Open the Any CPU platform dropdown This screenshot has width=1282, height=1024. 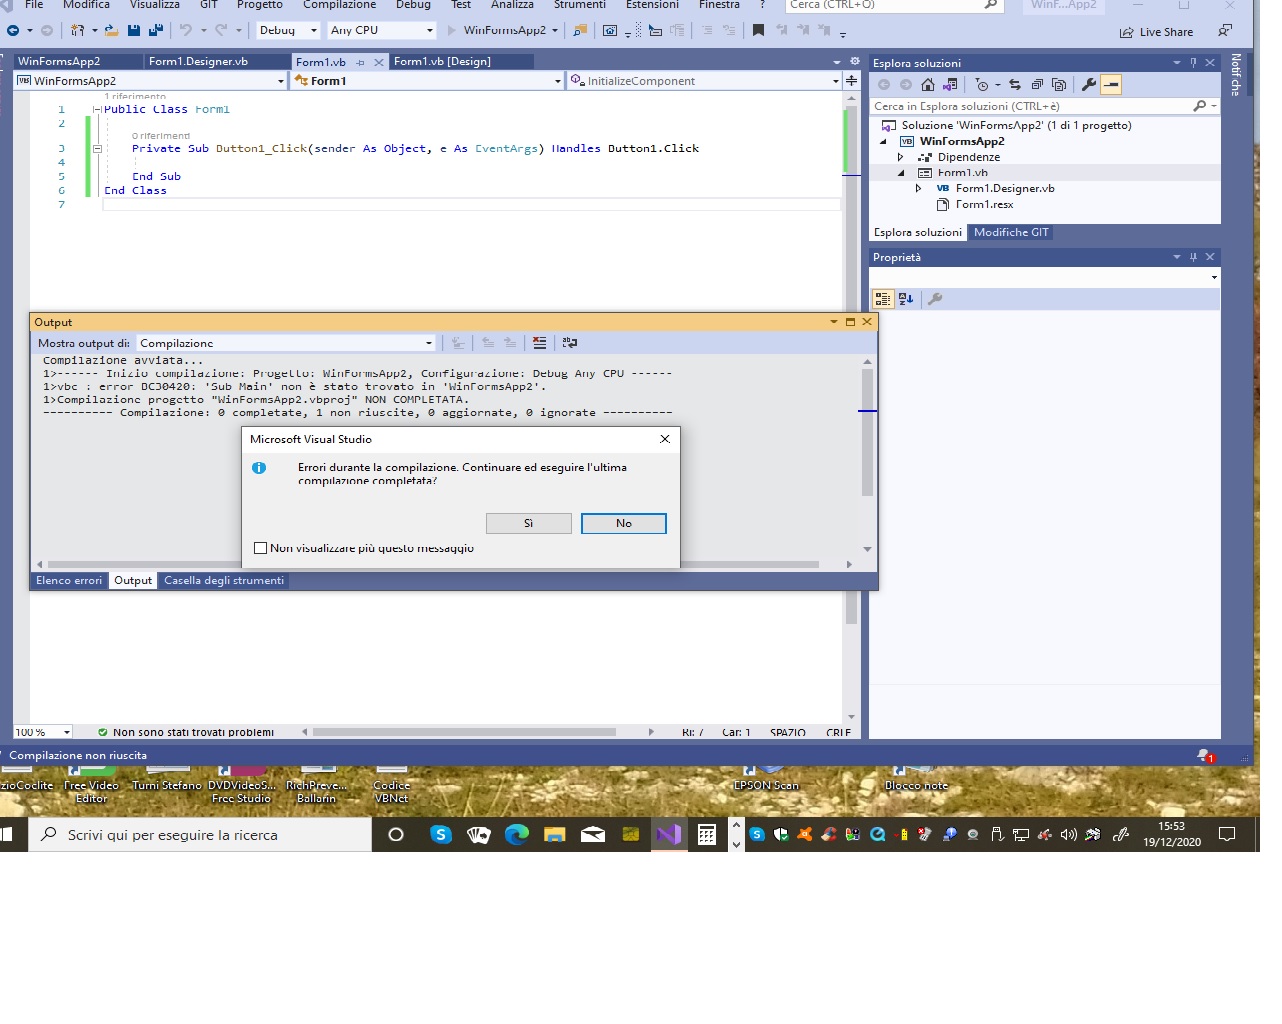coord(382,30)
